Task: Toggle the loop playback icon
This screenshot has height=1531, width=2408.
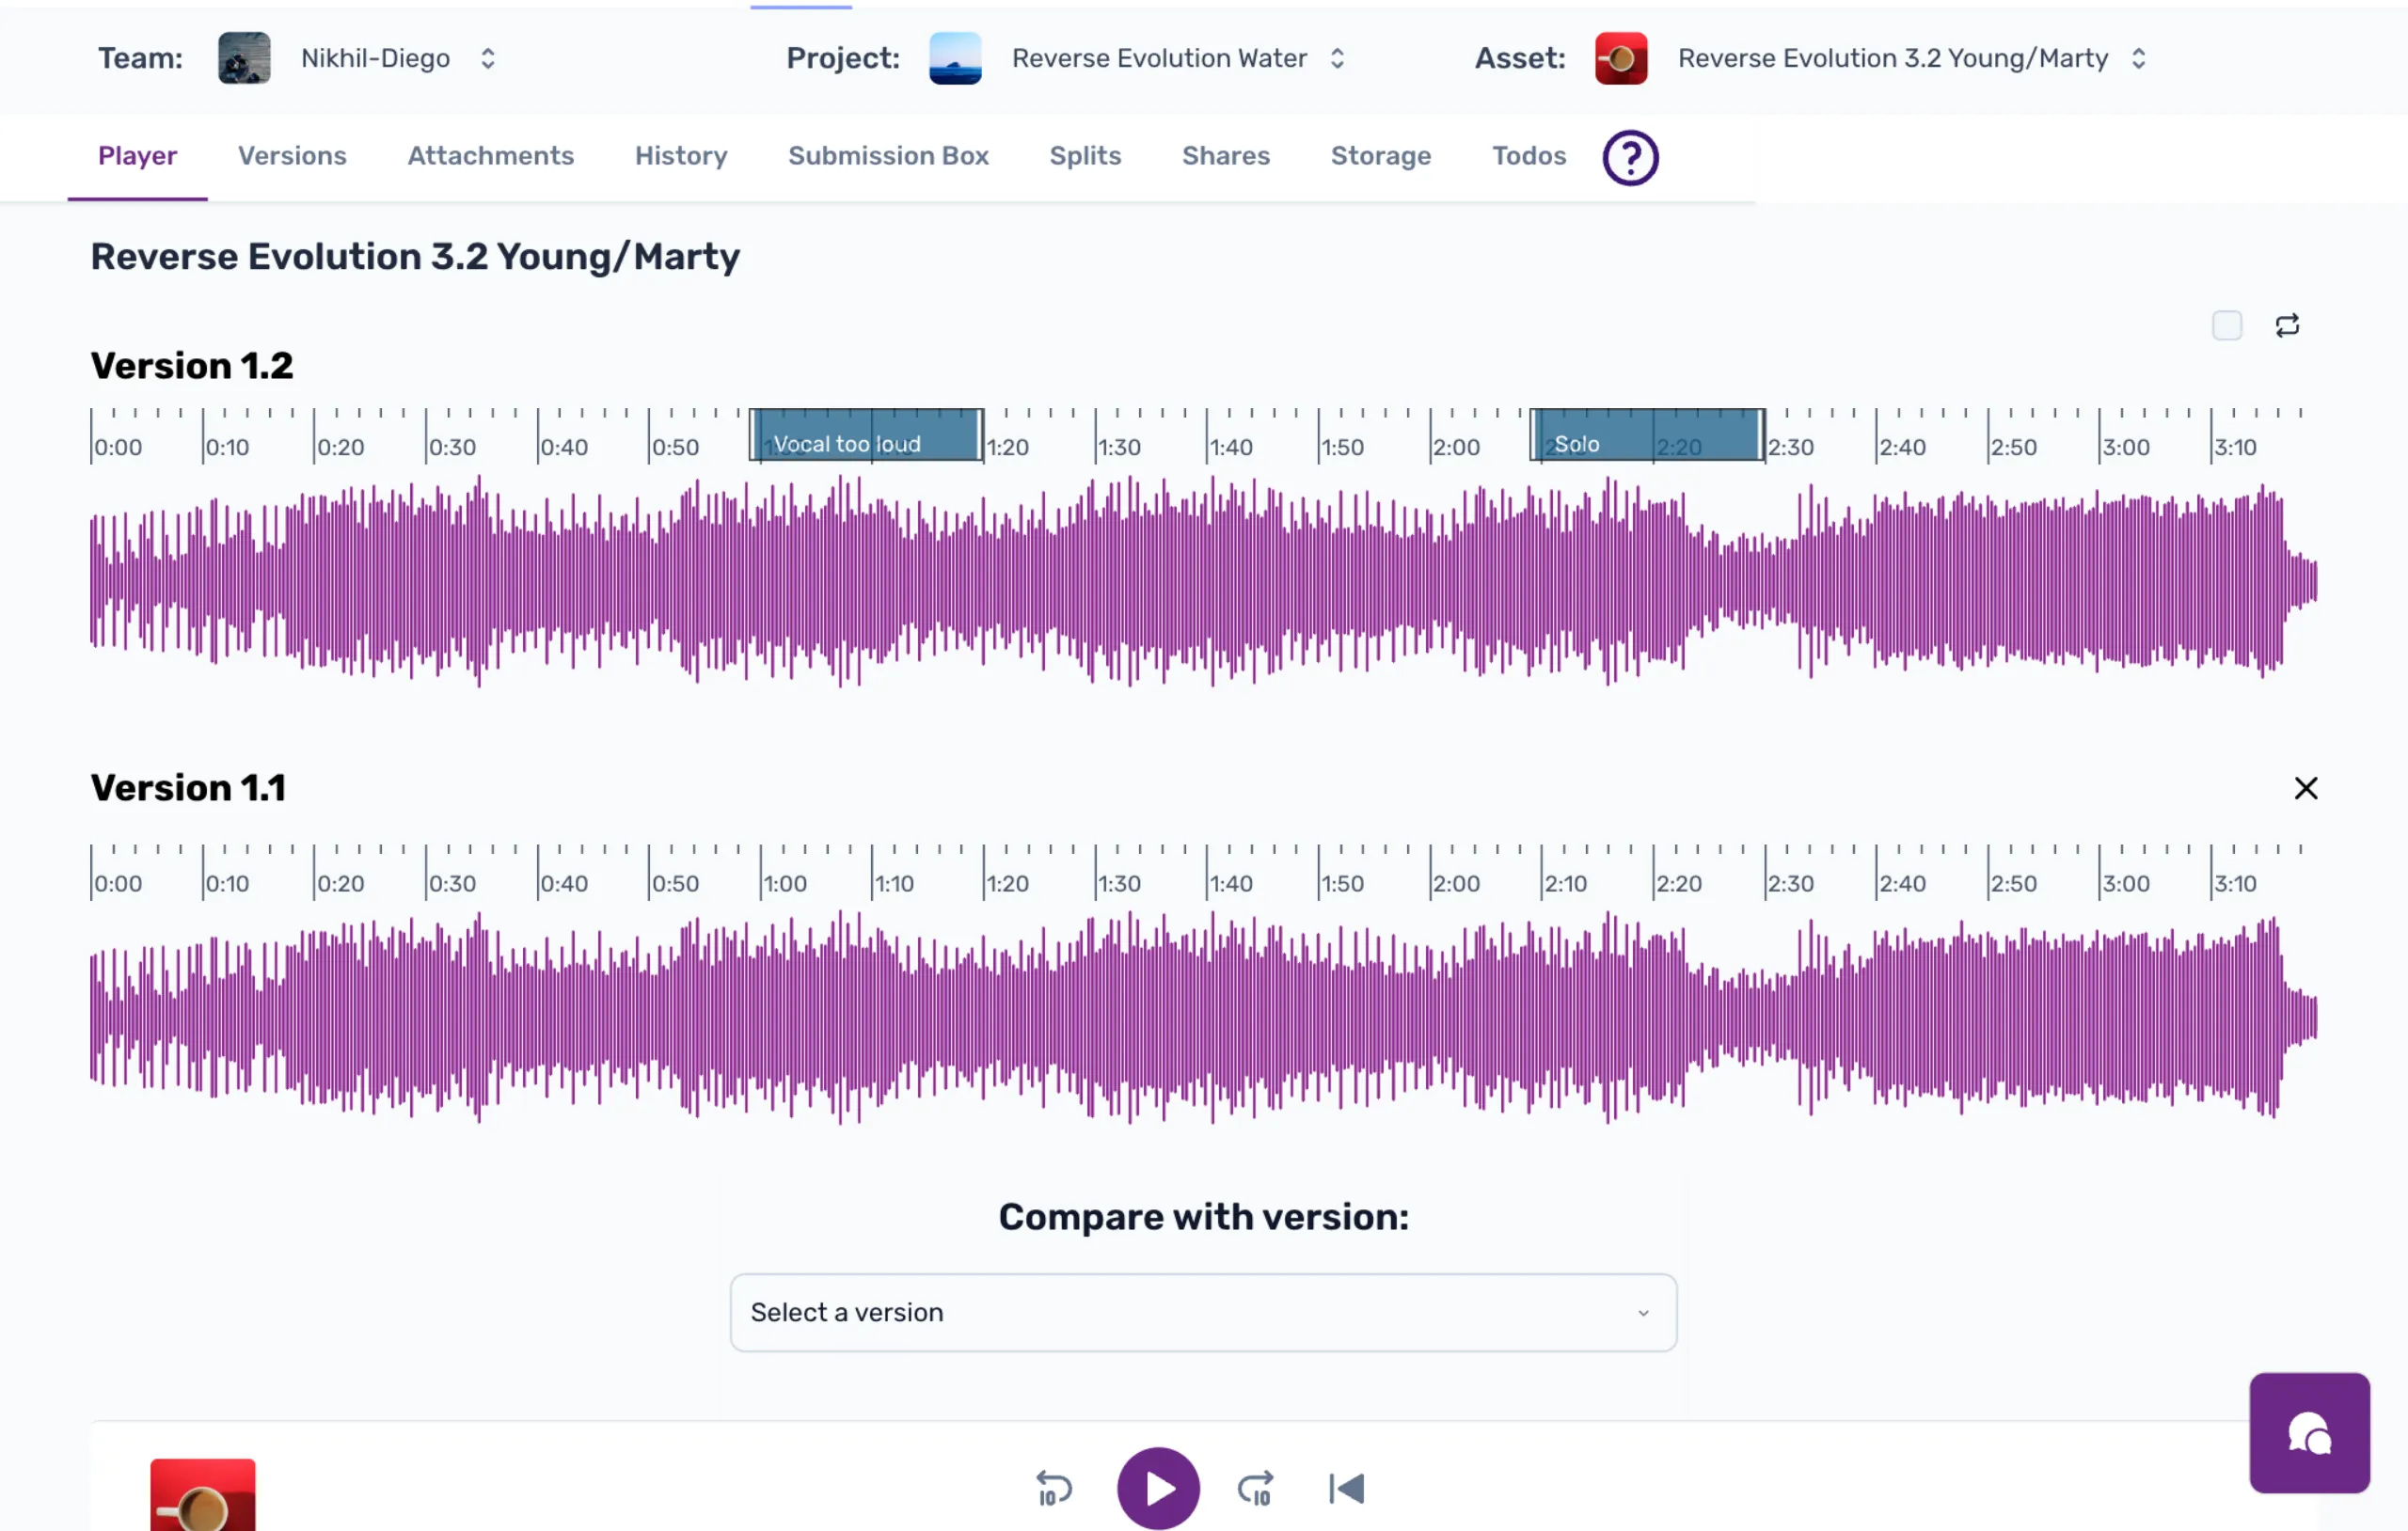Action: tap(2287, 325)
